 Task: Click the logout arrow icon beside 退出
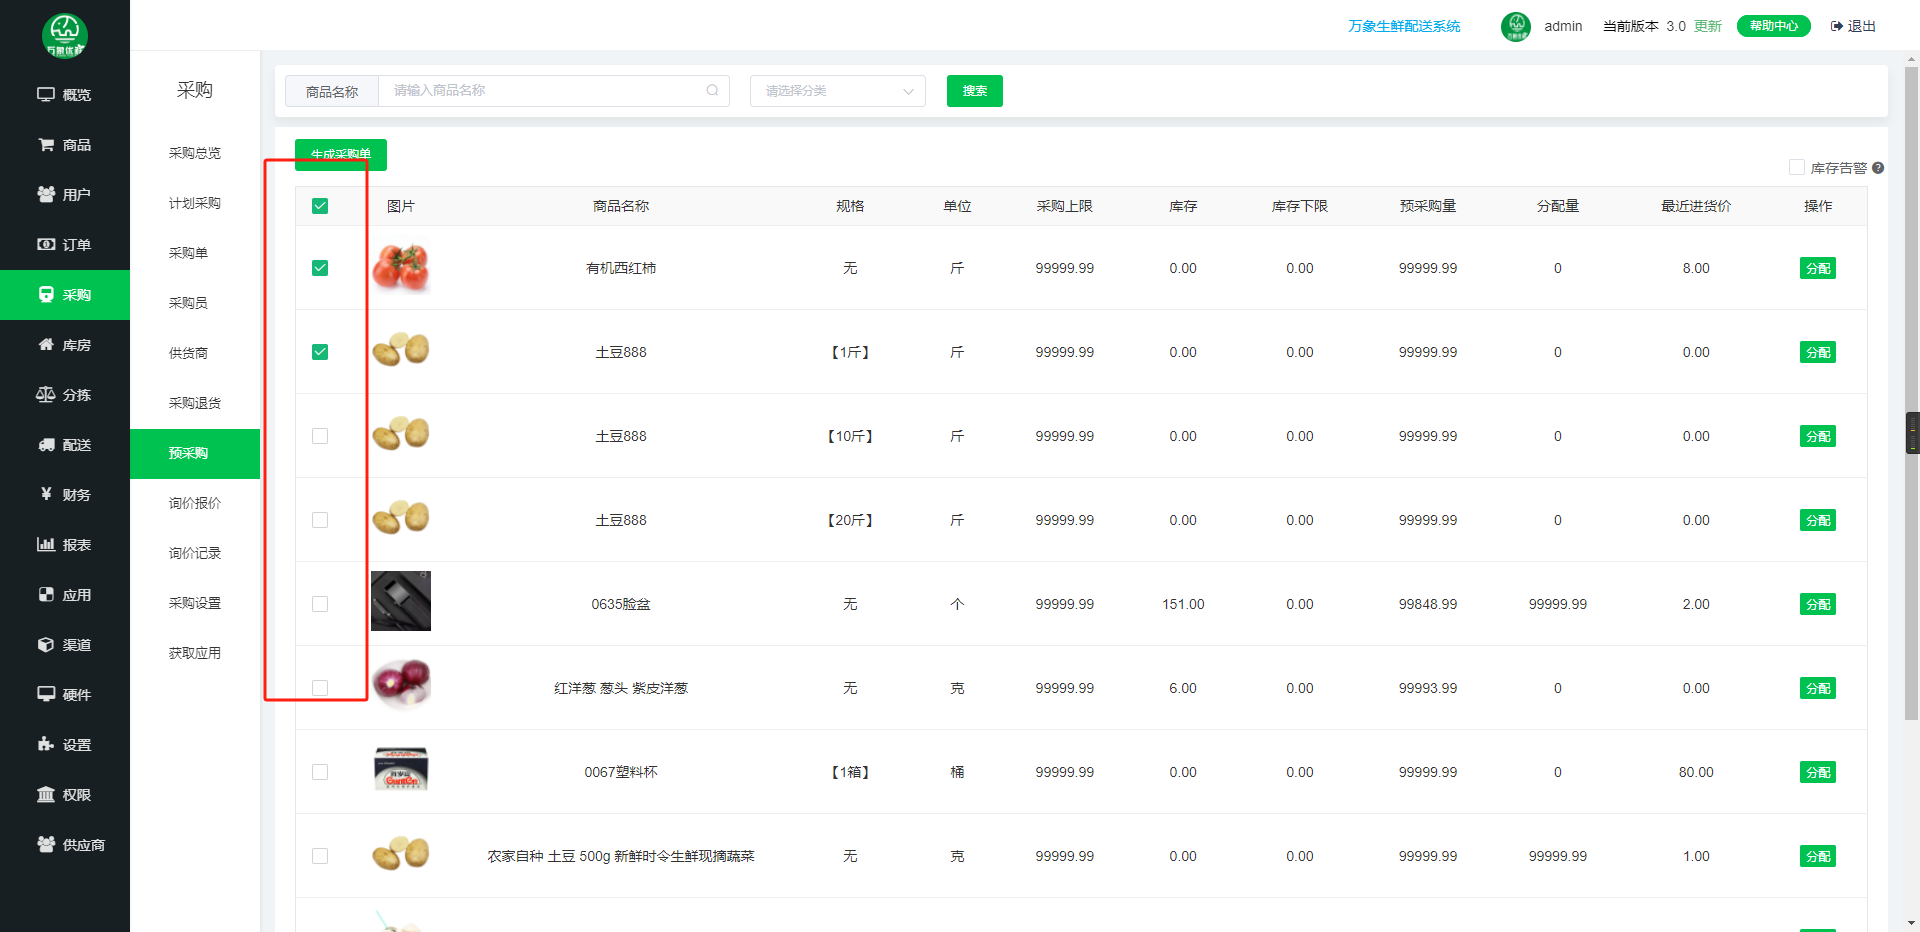[1837, 26]
